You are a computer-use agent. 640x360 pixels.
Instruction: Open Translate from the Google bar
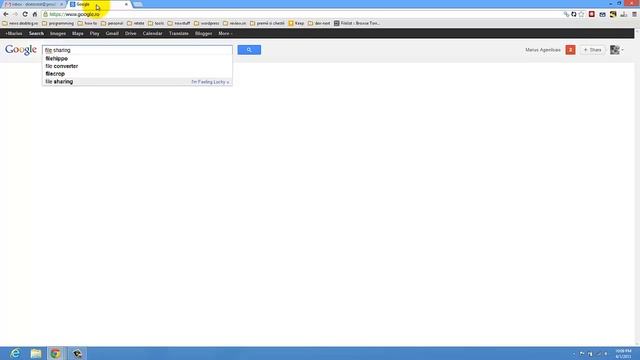(x=179, y=33)
